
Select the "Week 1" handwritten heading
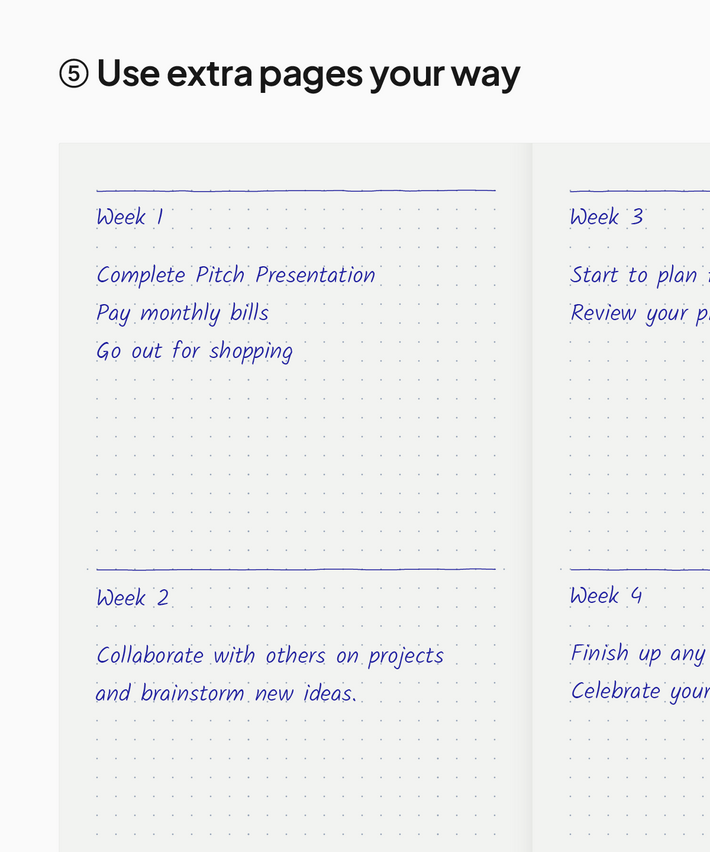coord(130,217)
